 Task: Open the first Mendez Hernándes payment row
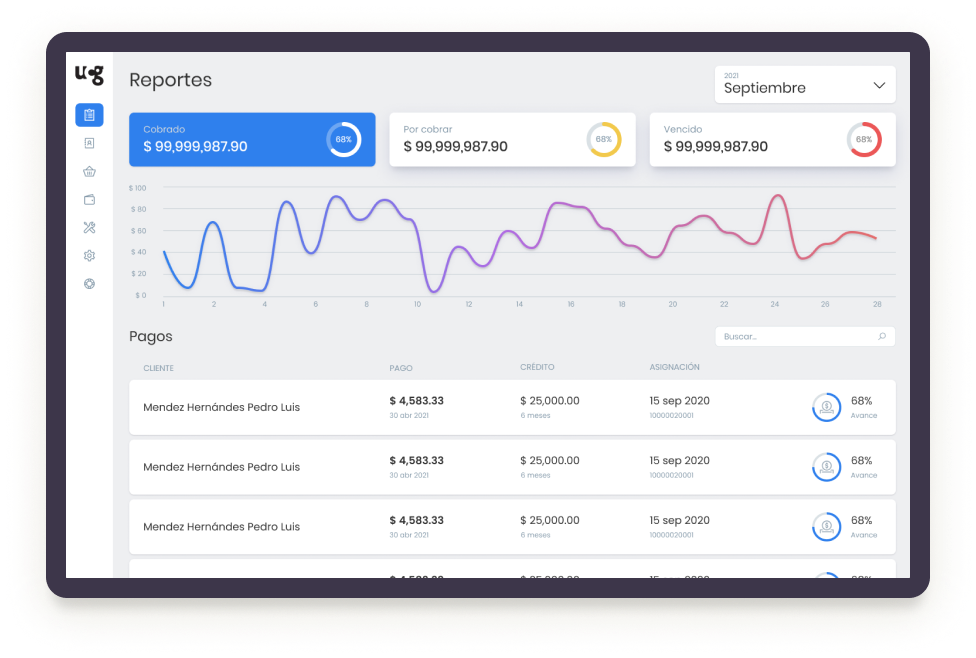point(511,407)
